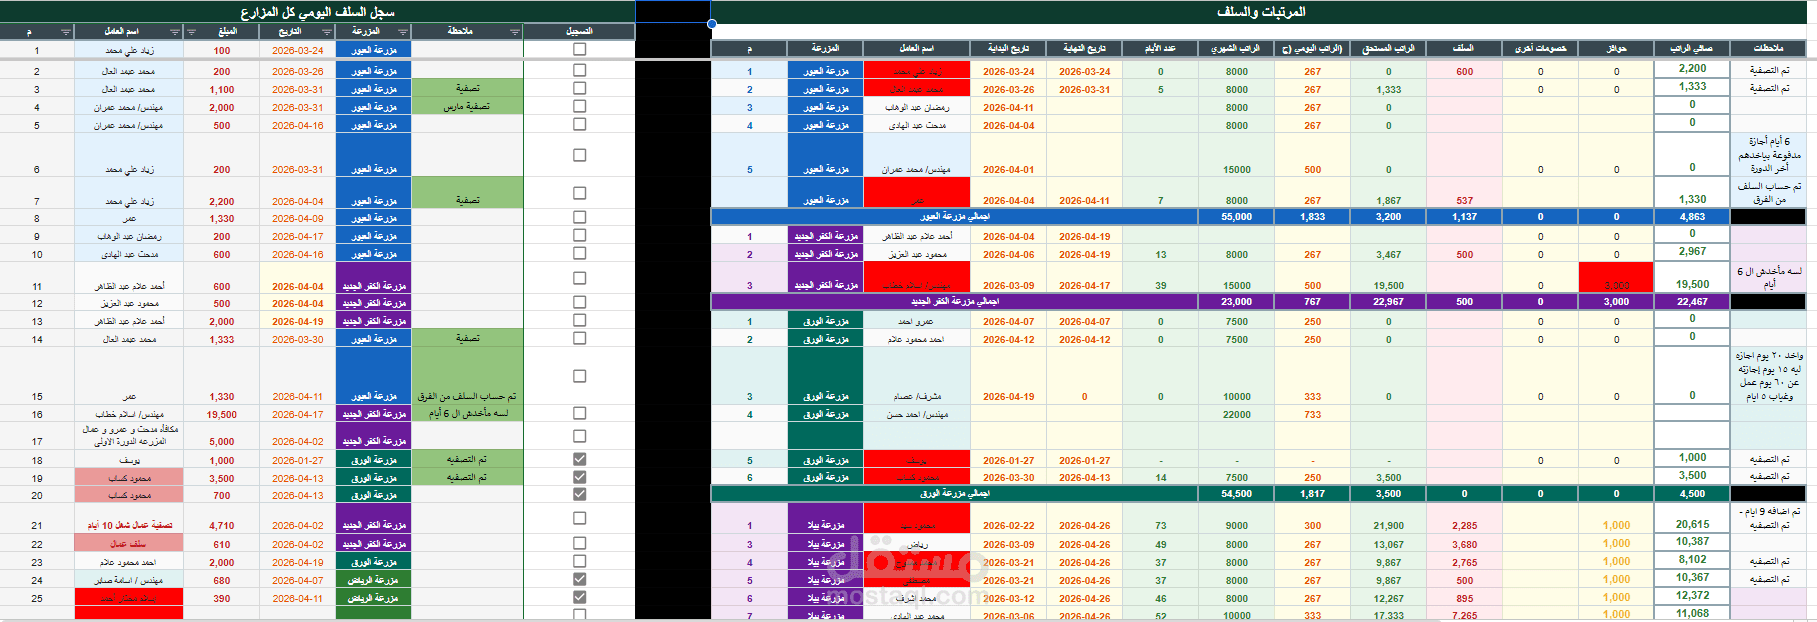Tick the checkbox for advances row 10 (600)

[579, 253]
